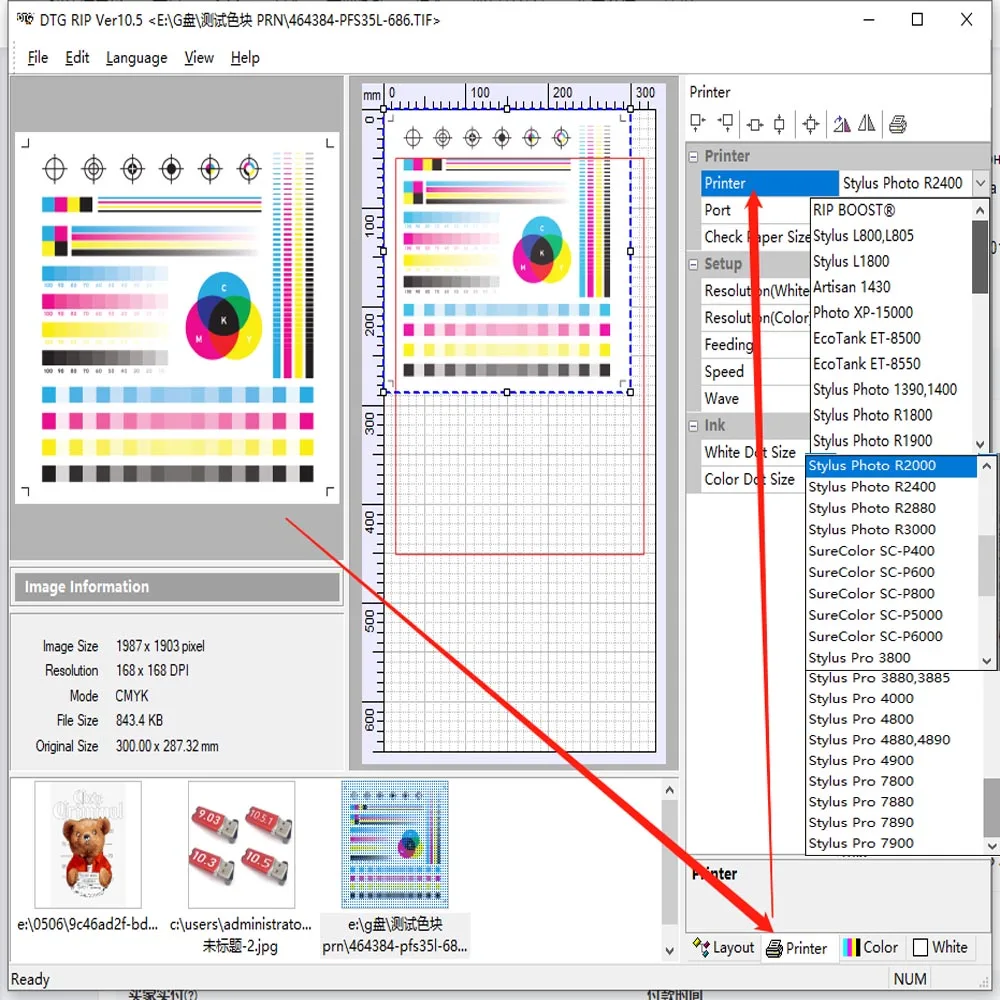Choose Stylus Pro 4880,4890 printer
Viewport: 1000px width, 1000px height.
click(x=895, y=740)
